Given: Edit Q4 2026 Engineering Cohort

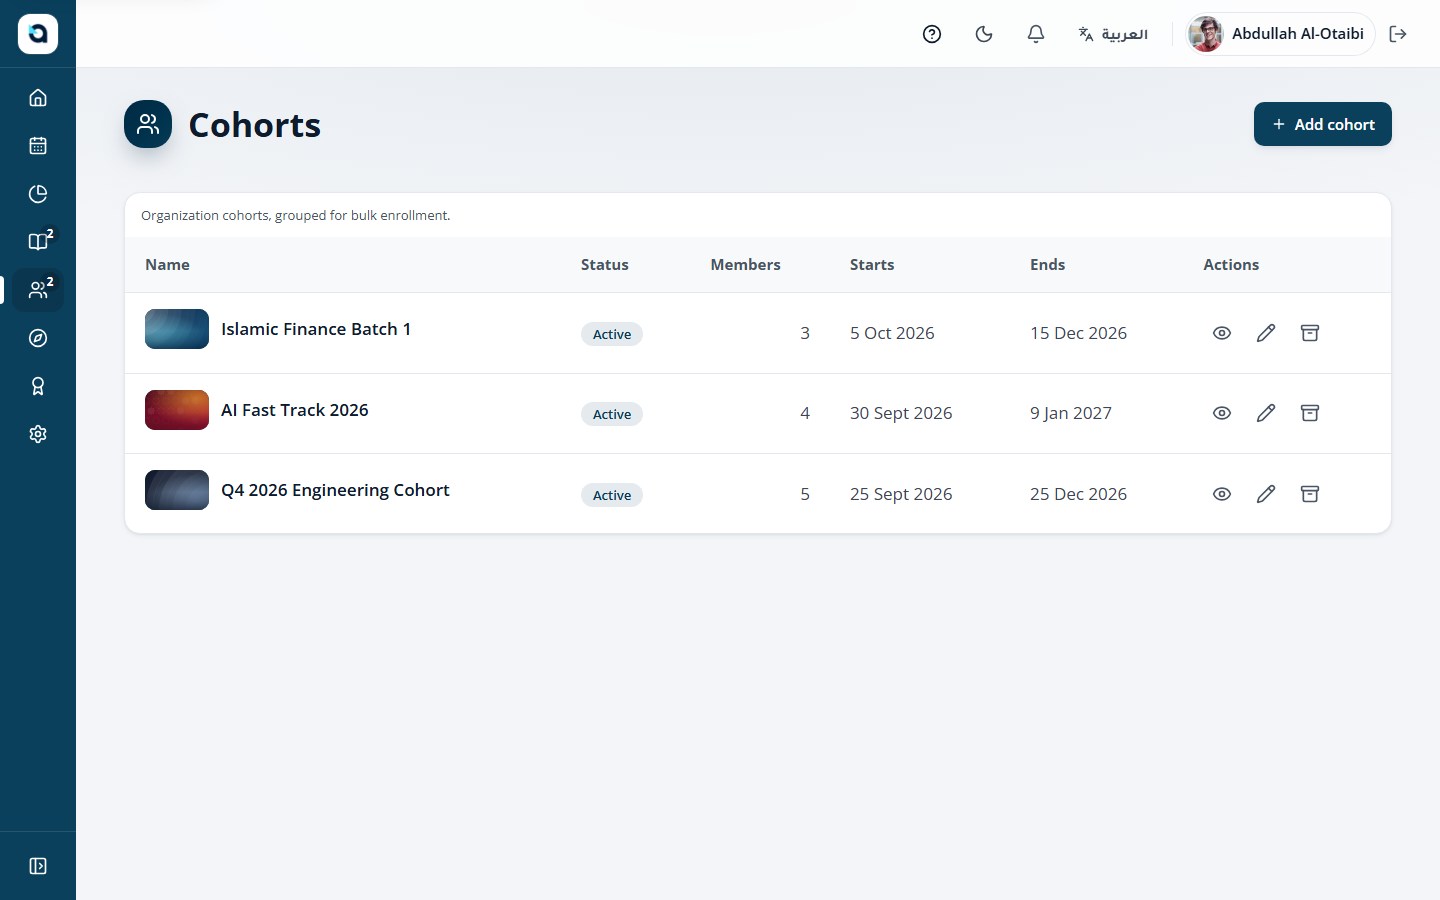Looking at the screenshot, I should [x=1266, y=494].
